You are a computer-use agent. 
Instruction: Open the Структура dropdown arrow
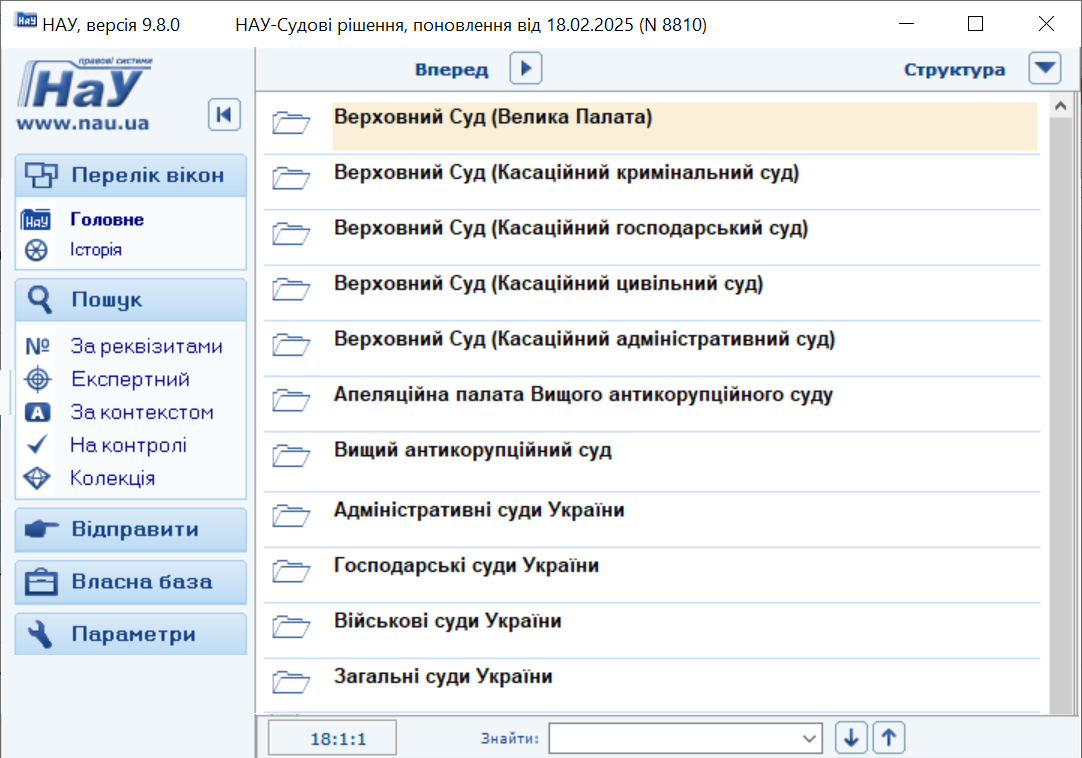(1045, 68)
